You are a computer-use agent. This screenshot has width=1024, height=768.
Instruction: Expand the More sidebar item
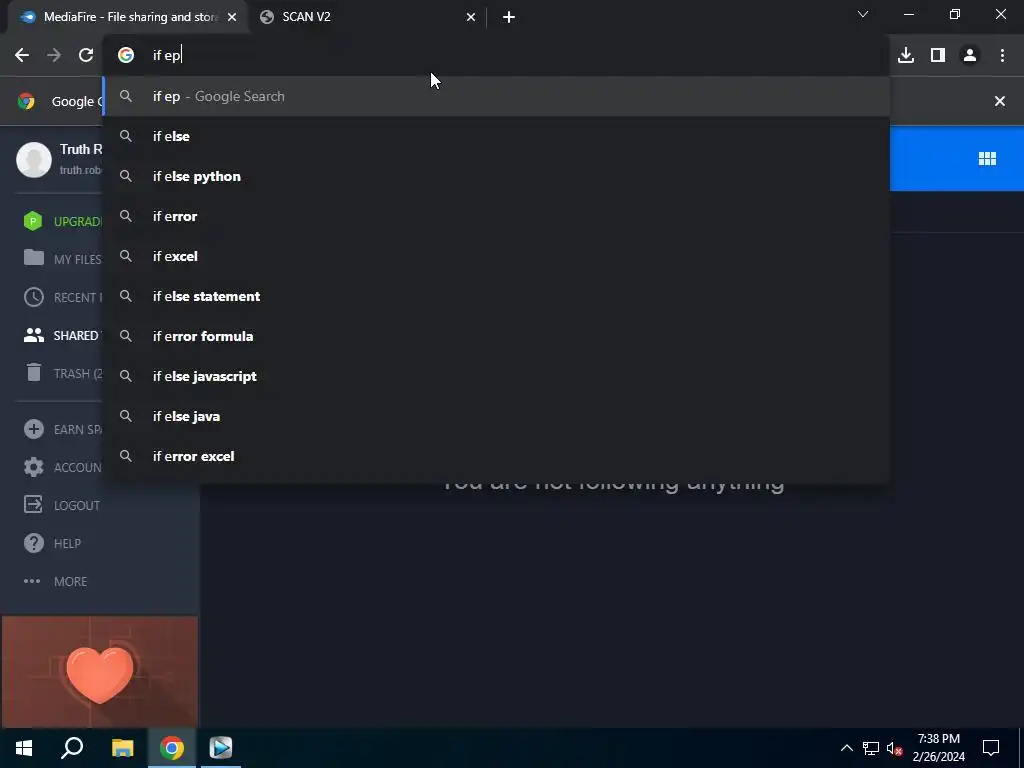tap(56, 581)
